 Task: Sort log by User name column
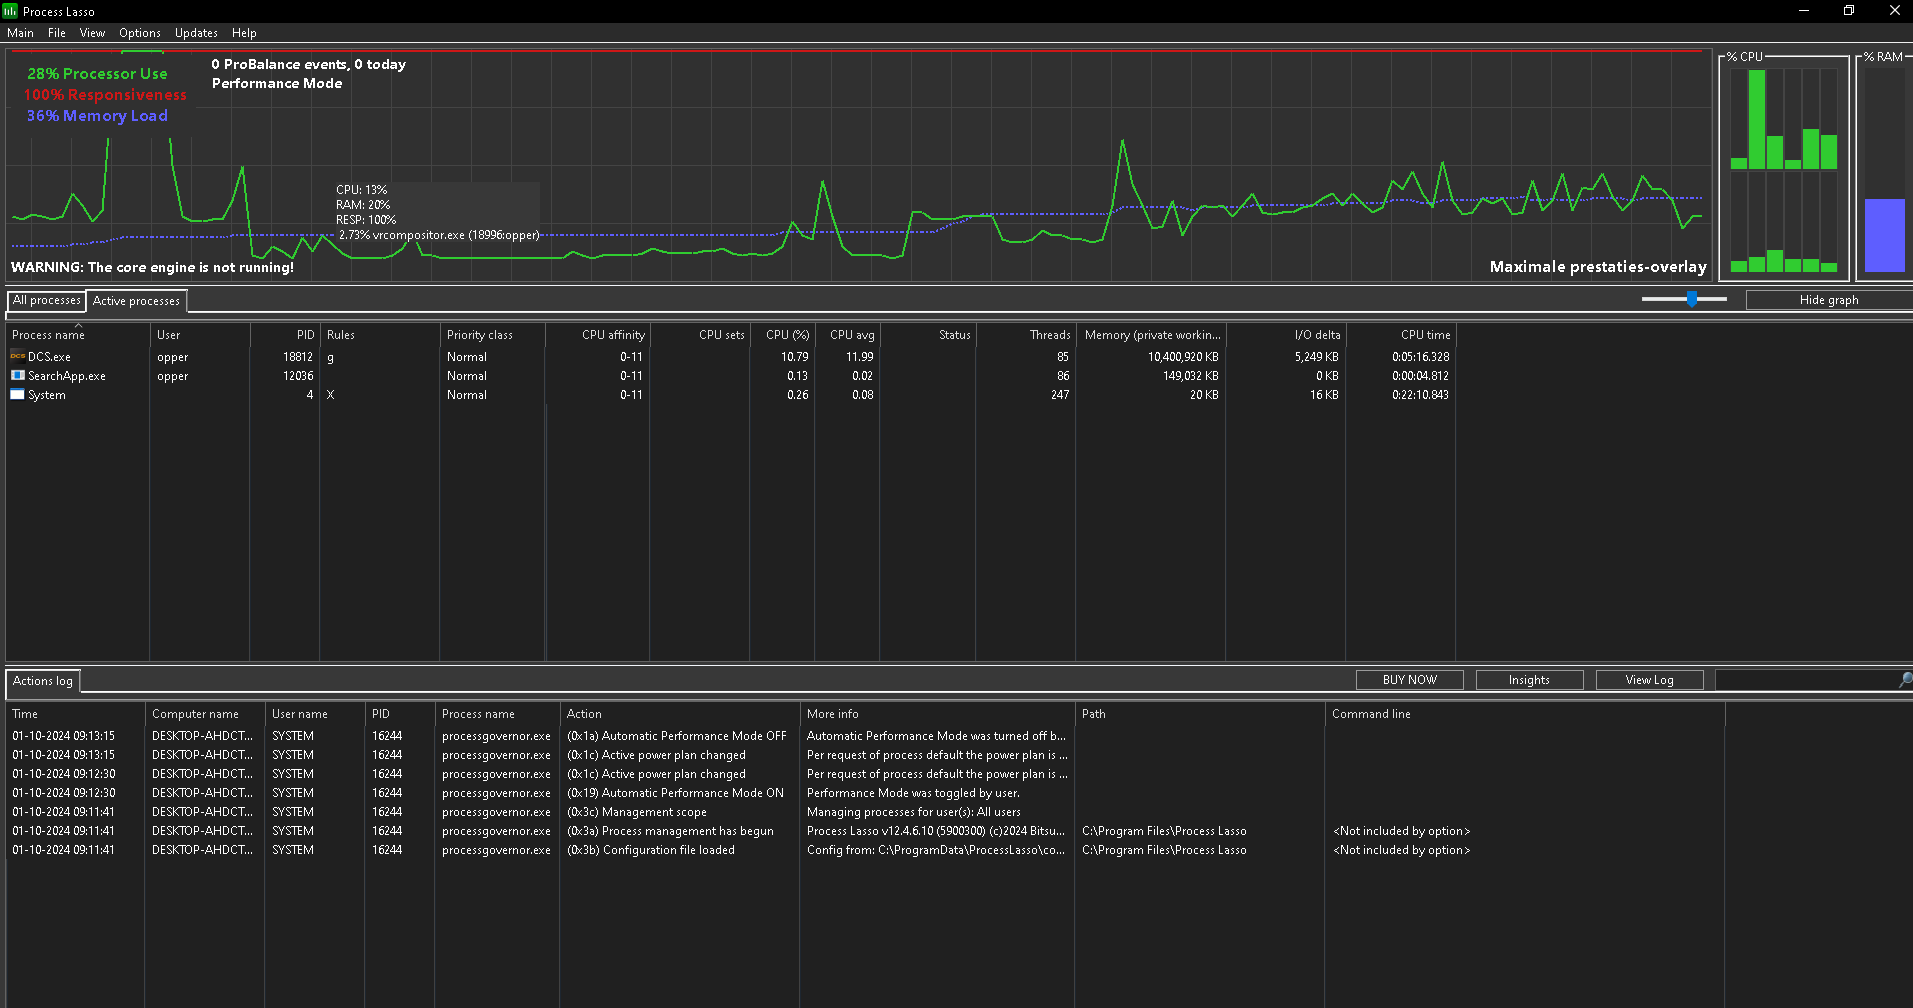coord(315,714)
